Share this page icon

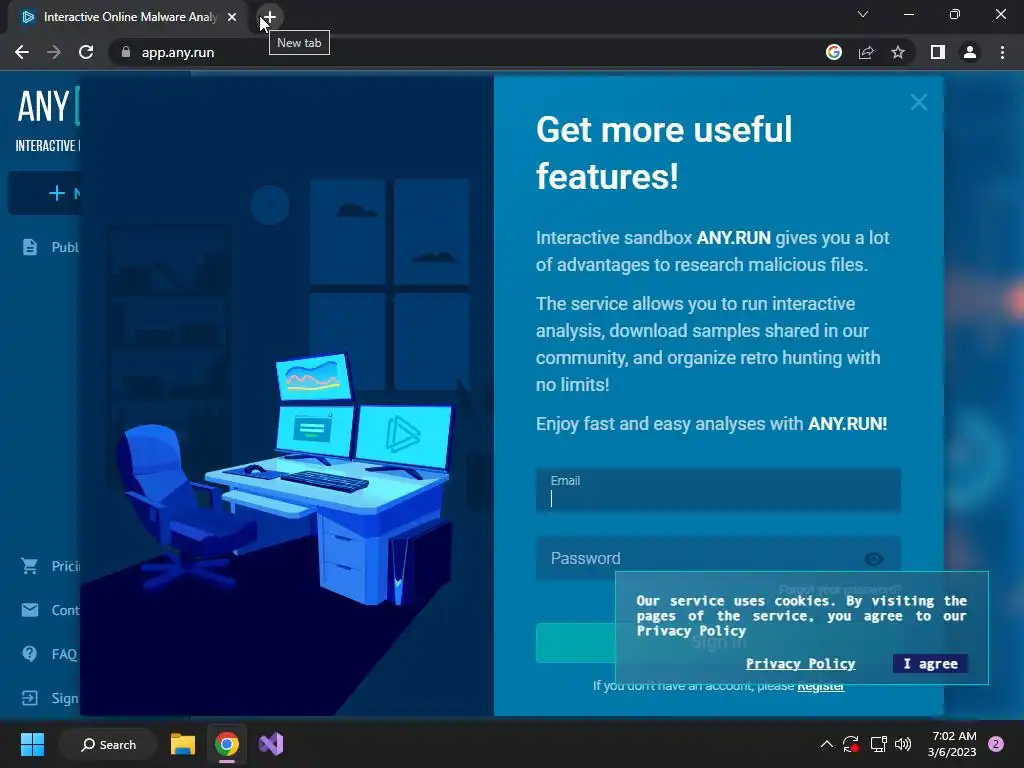click(866, 52)
